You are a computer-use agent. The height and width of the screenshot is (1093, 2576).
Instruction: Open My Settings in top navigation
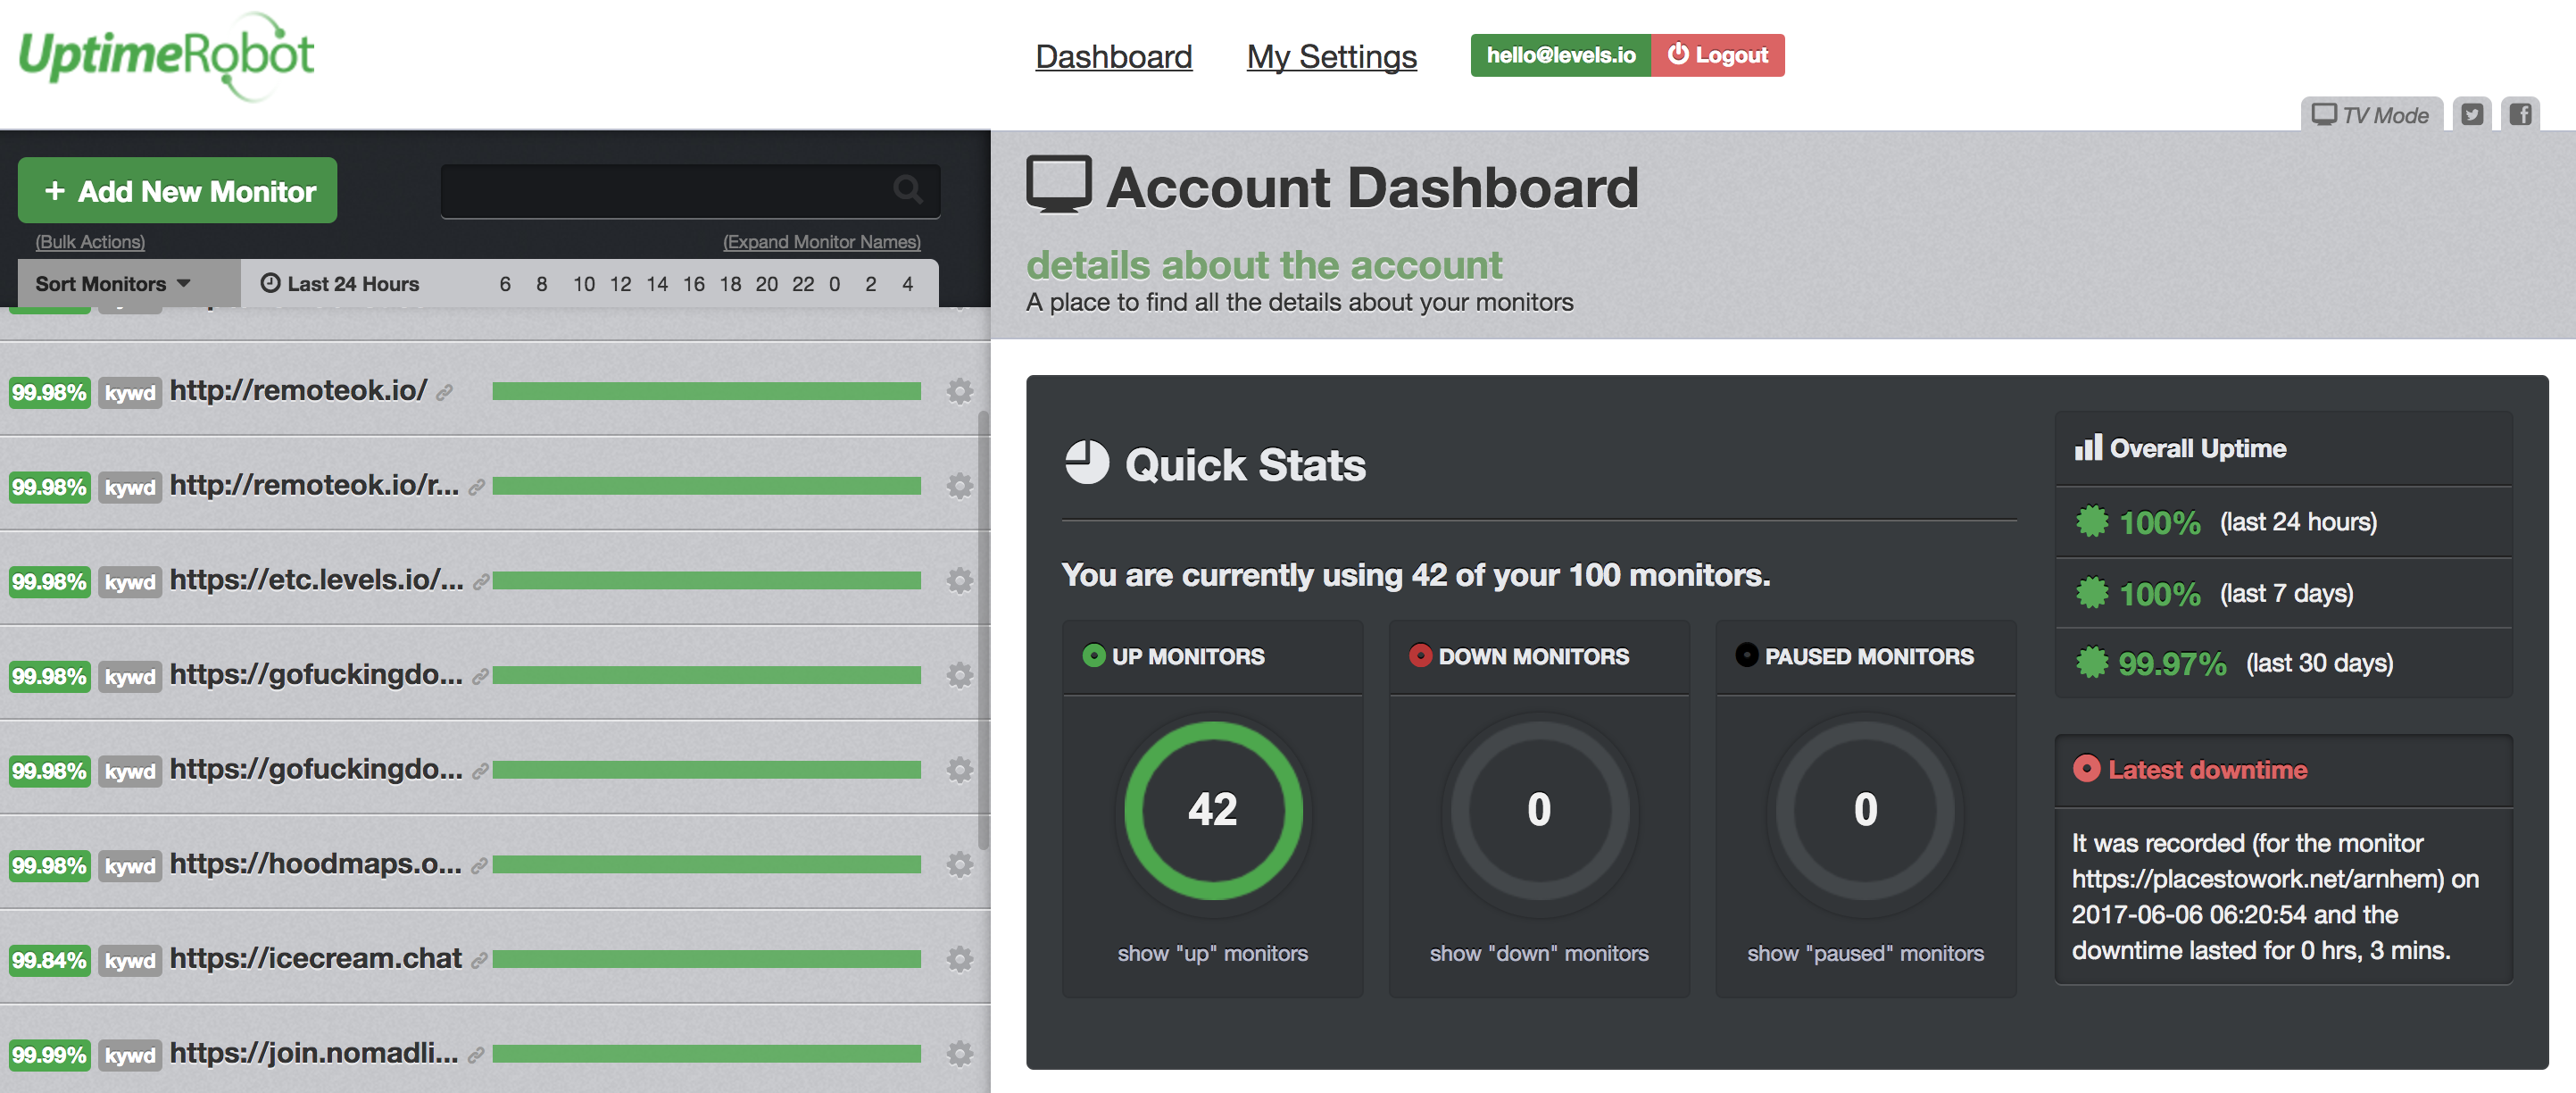click(x=1331, y=57)
